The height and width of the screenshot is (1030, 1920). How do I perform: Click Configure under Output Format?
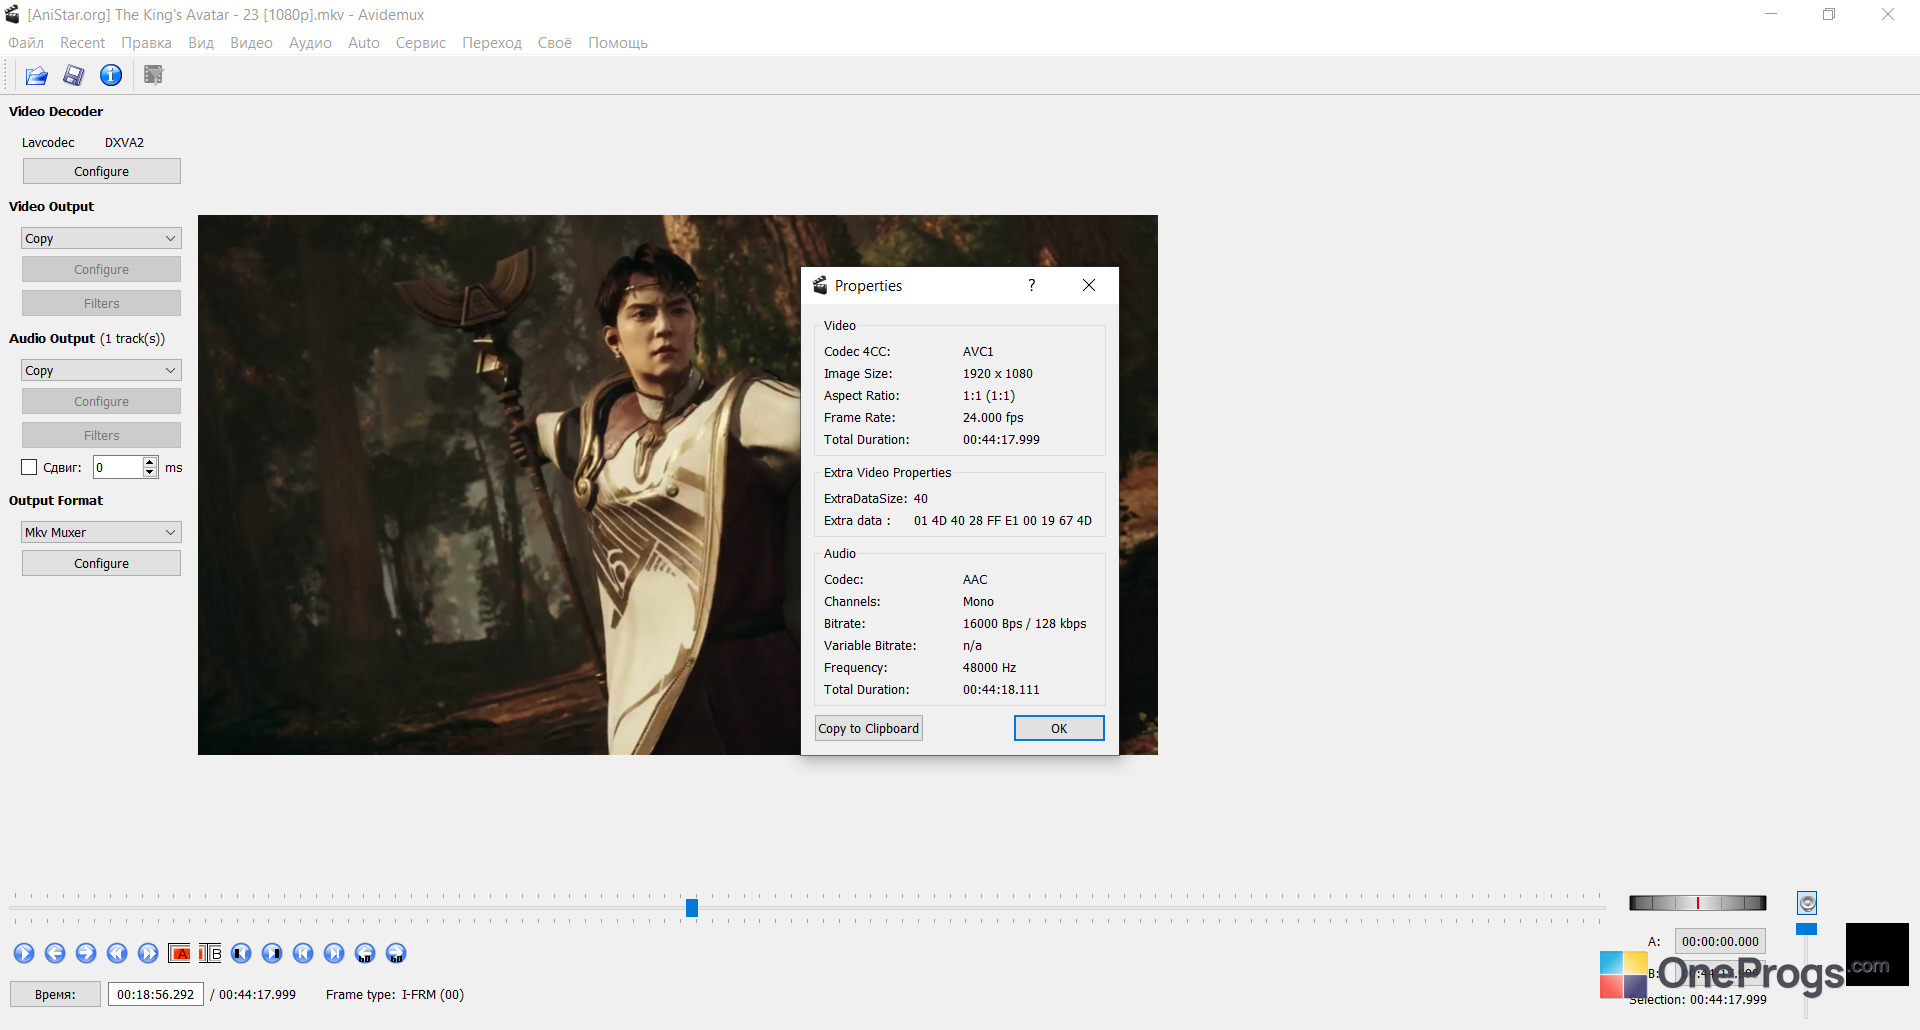coord(101,563)
